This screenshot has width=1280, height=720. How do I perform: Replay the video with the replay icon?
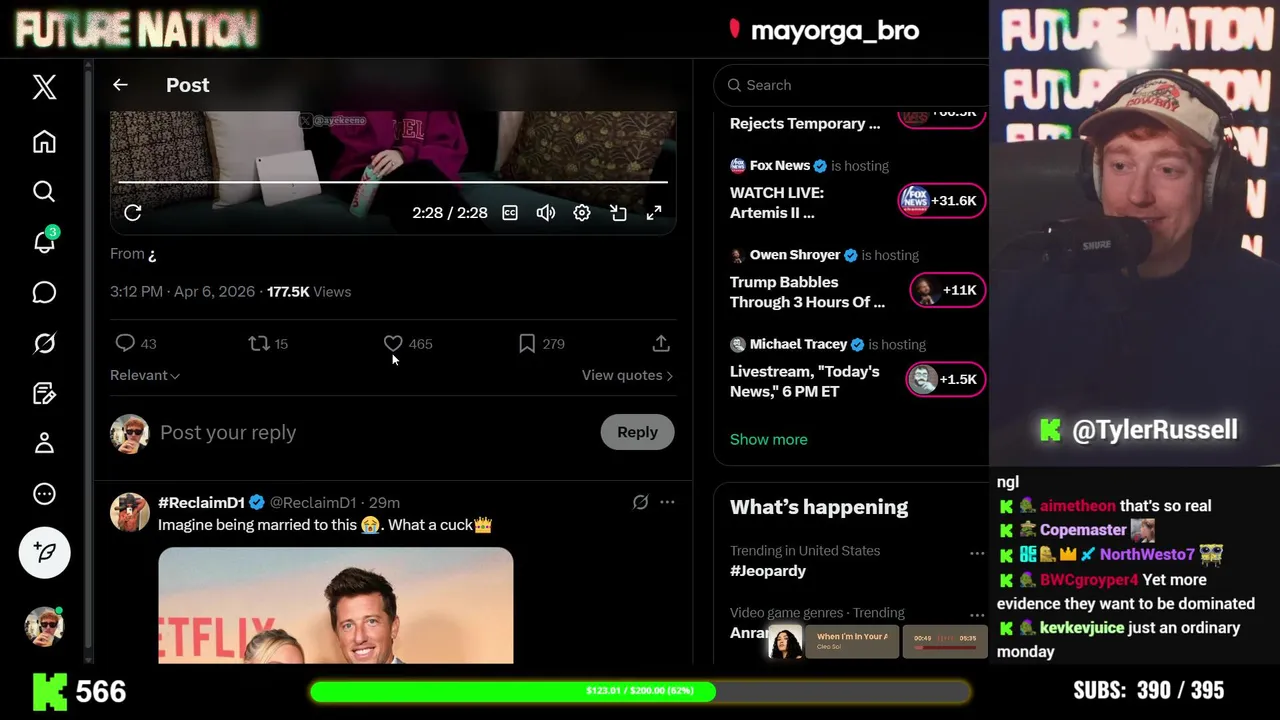(133, 213)
